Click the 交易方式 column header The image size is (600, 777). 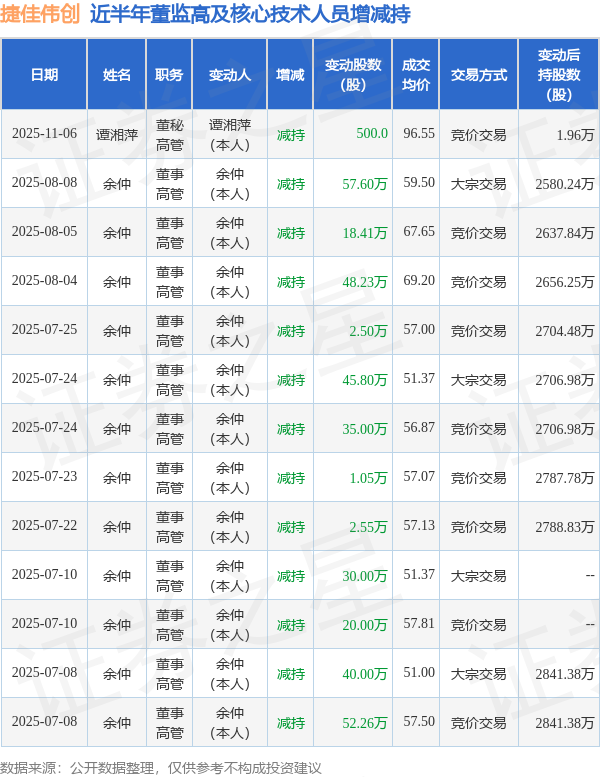[479, 75]
